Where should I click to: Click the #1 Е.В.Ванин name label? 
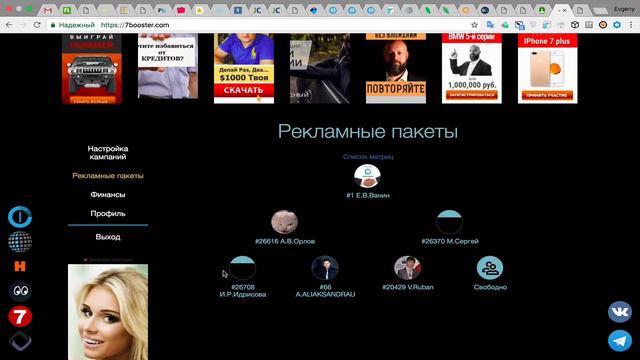[368, 196]
